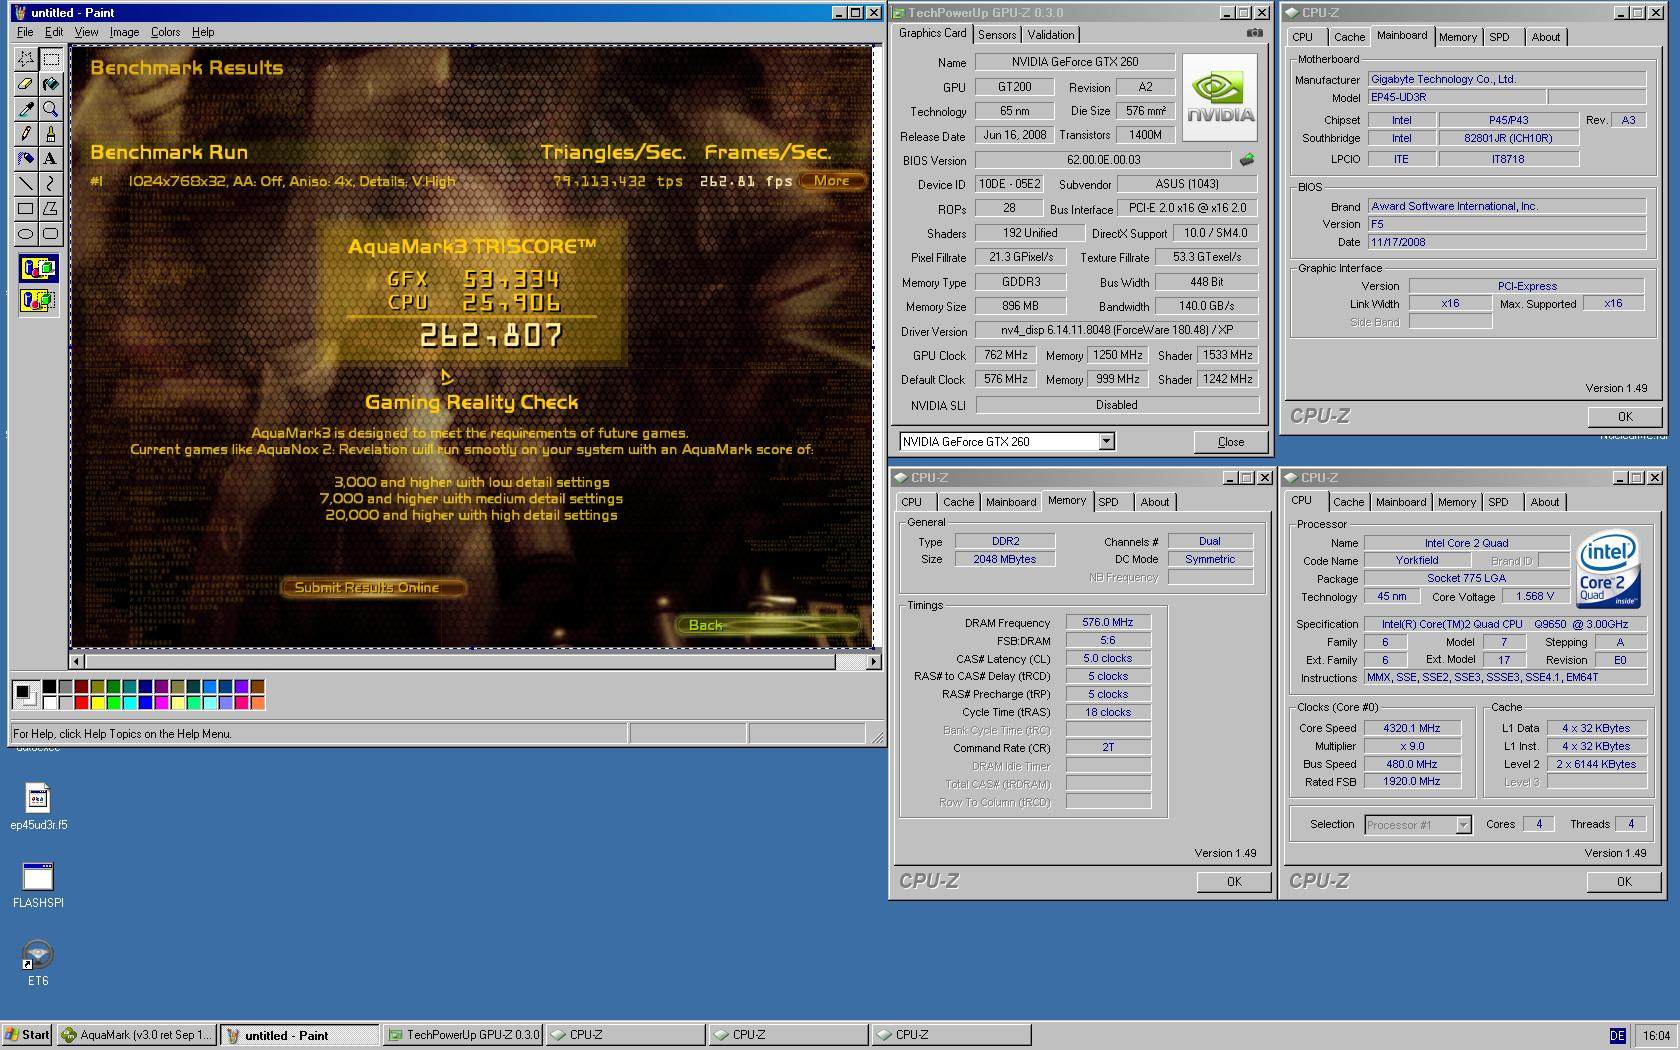Viewport: 1680px width, 1050px height.
Task: Open the Colors menu in Paint
Action: pyautogui.click(x=165, y=32)
